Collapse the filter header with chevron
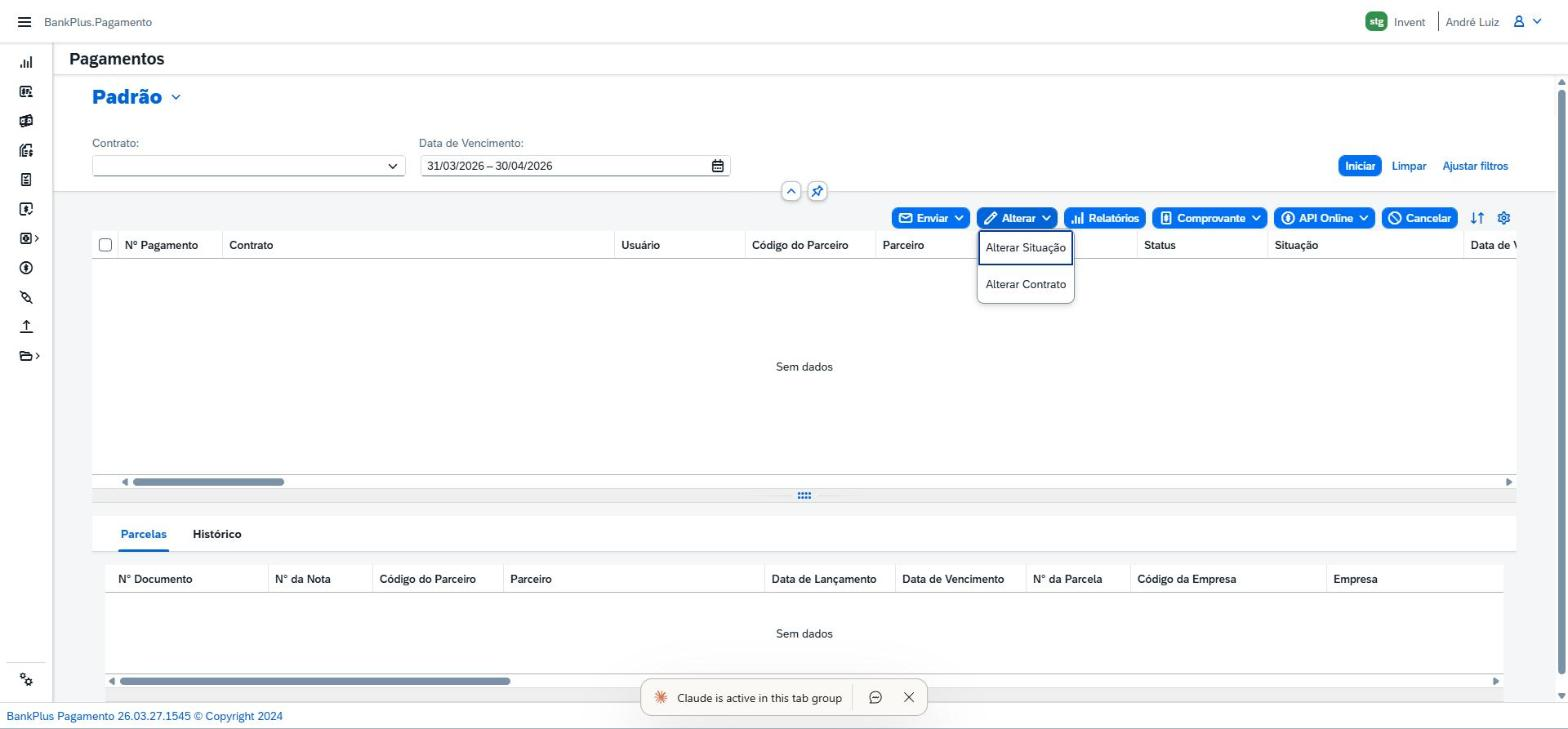The width and height of the screenshot is (1568, 729). click(791, 191)
